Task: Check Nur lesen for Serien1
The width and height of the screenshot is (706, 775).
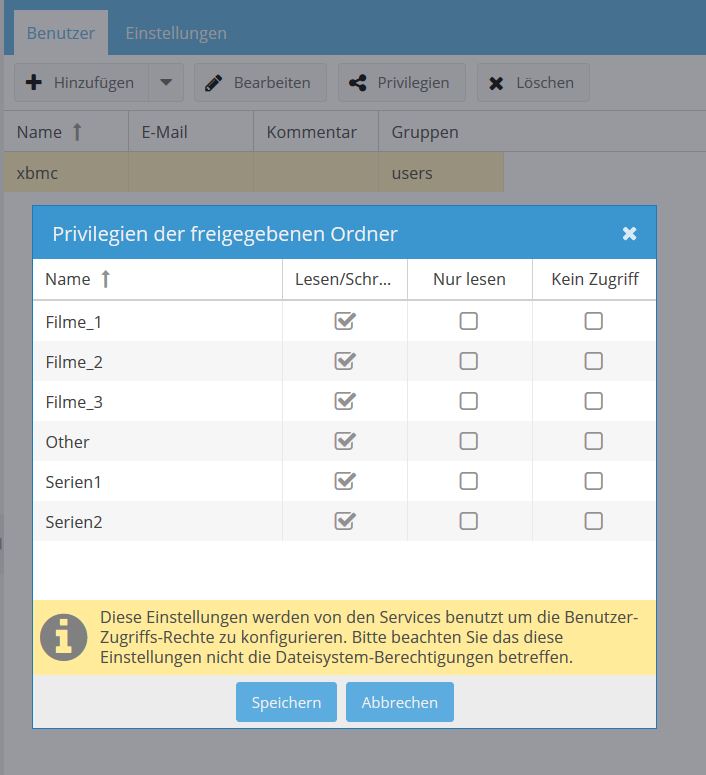Action: (x=469, y=481)
